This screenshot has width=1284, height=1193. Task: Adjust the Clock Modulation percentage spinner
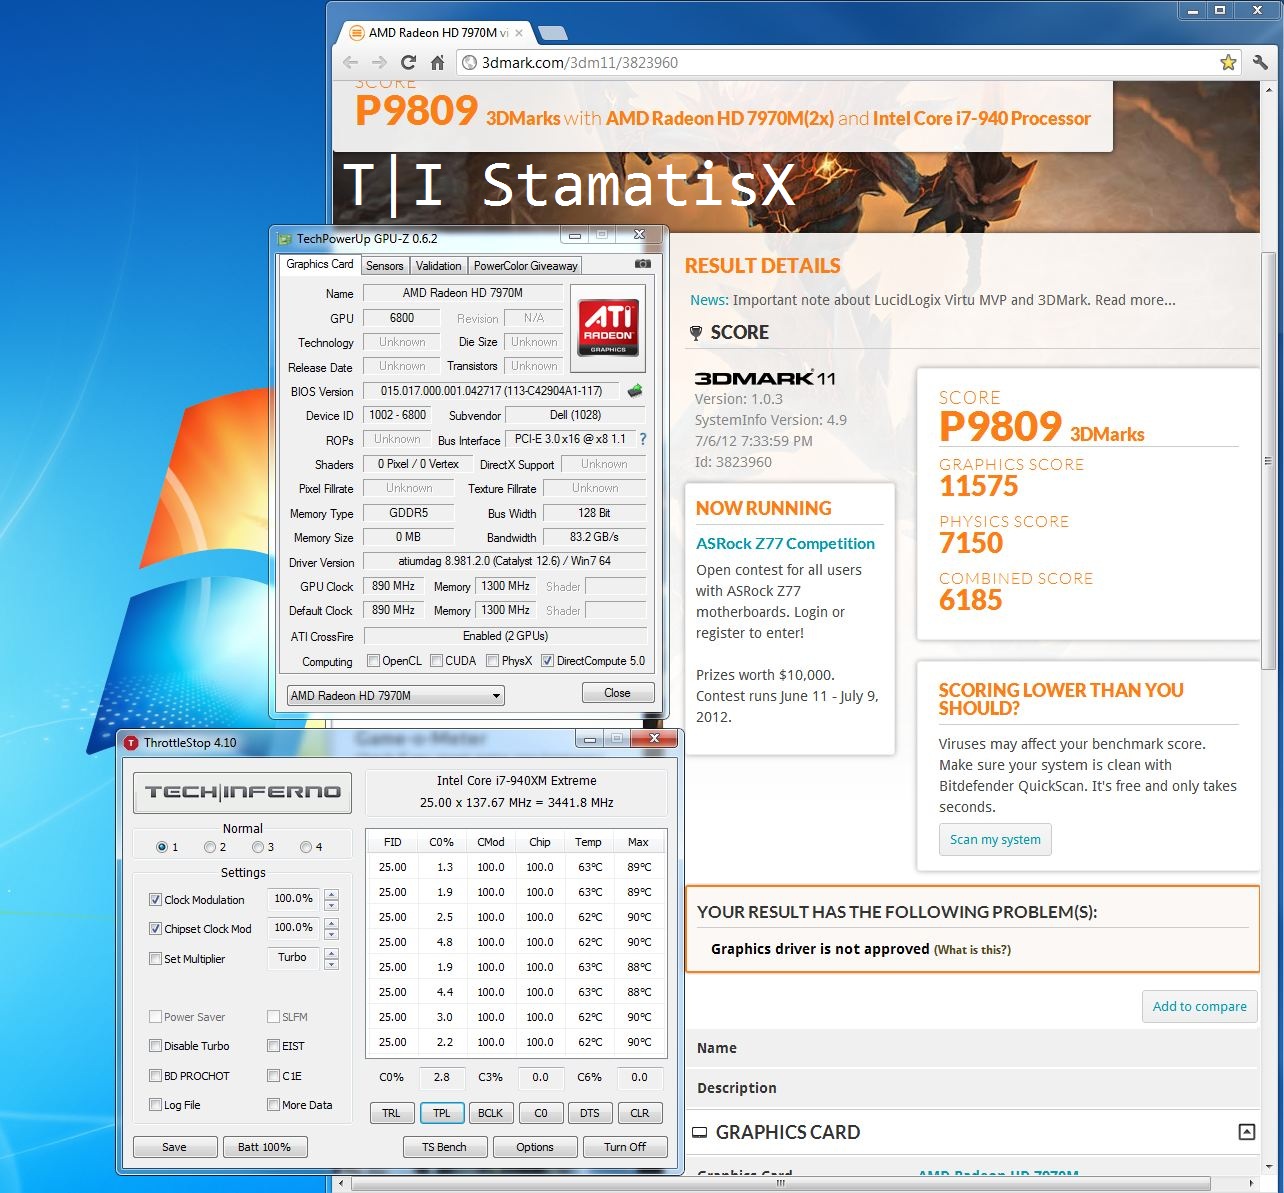[x=331, y=900]
